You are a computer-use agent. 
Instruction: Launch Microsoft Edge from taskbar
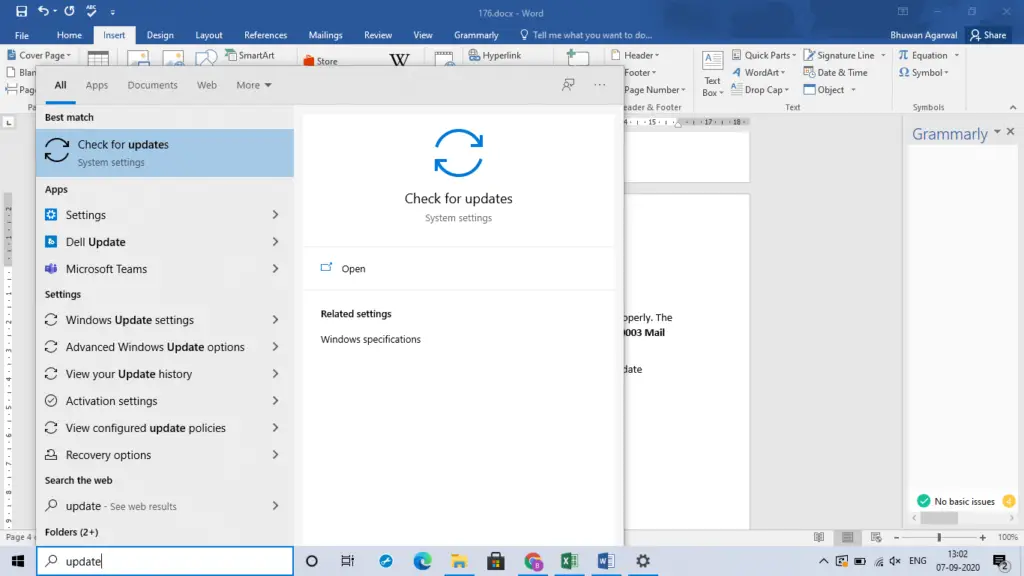423,561
